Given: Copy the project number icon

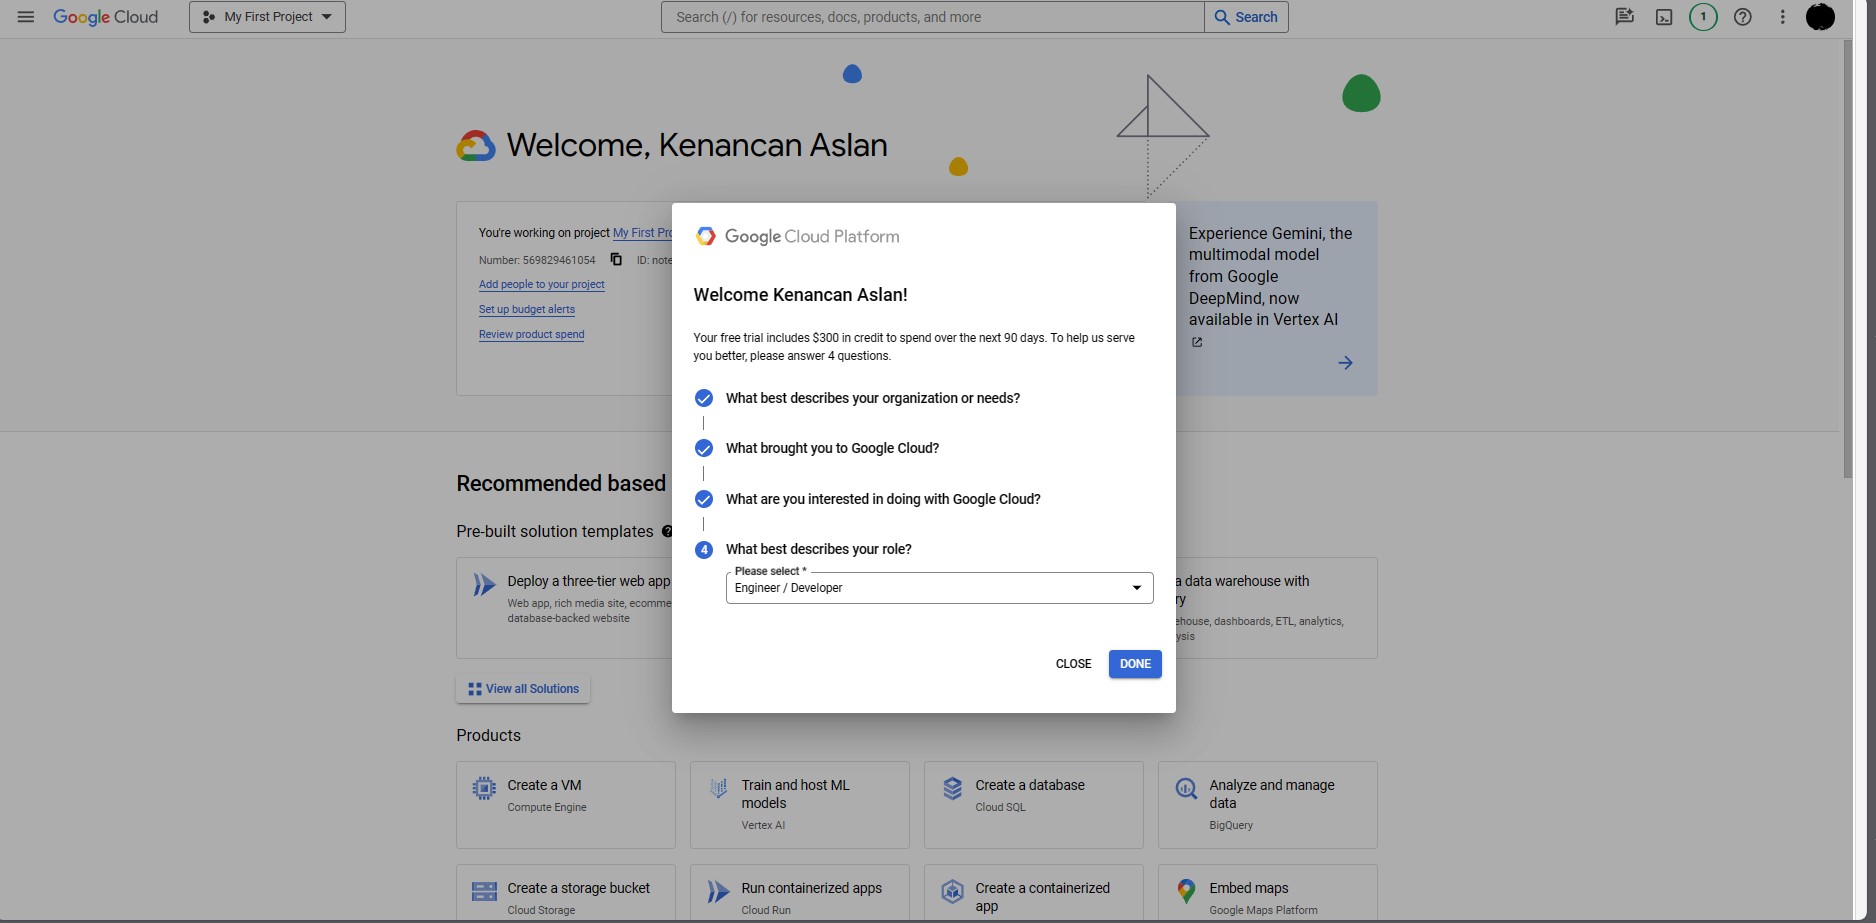Looking at the screenshot, I should point(616,259).
